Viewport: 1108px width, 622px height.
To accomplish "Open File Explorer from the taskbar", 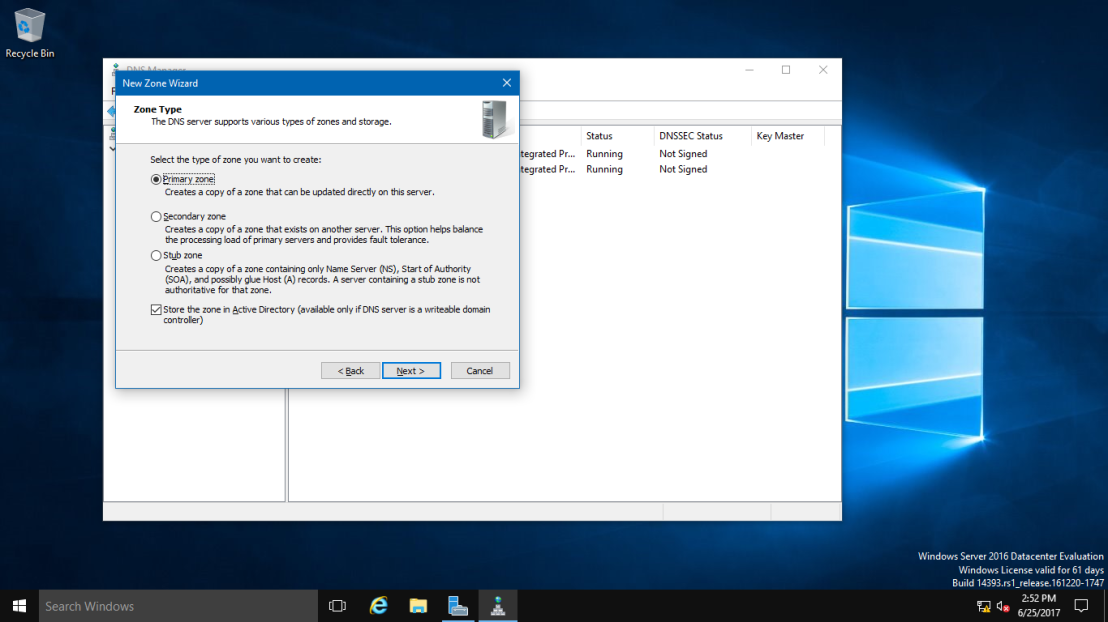I will [x=418, y=606].
